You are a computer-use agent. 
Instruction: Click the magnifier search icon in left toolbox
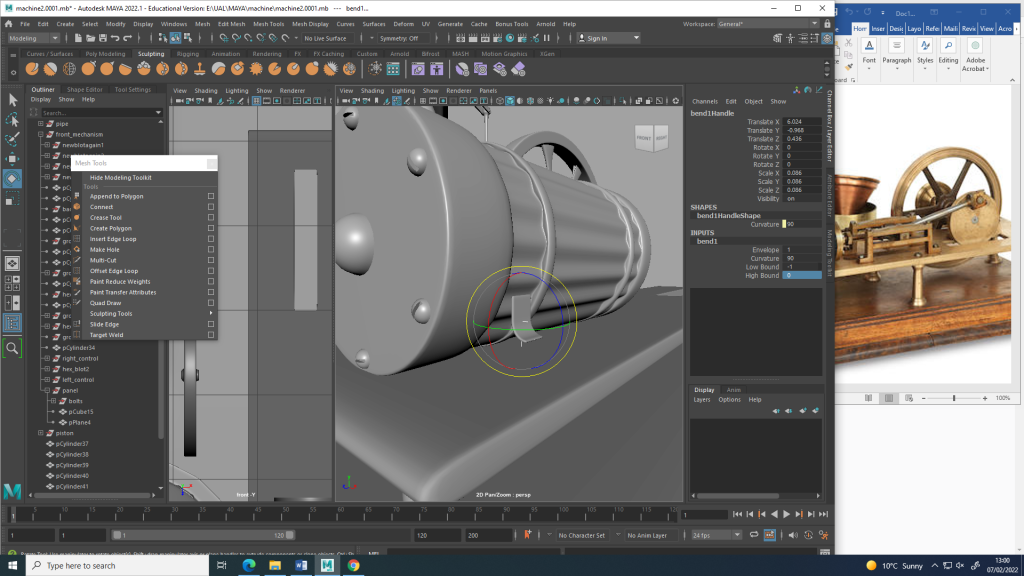pos(13,348)
